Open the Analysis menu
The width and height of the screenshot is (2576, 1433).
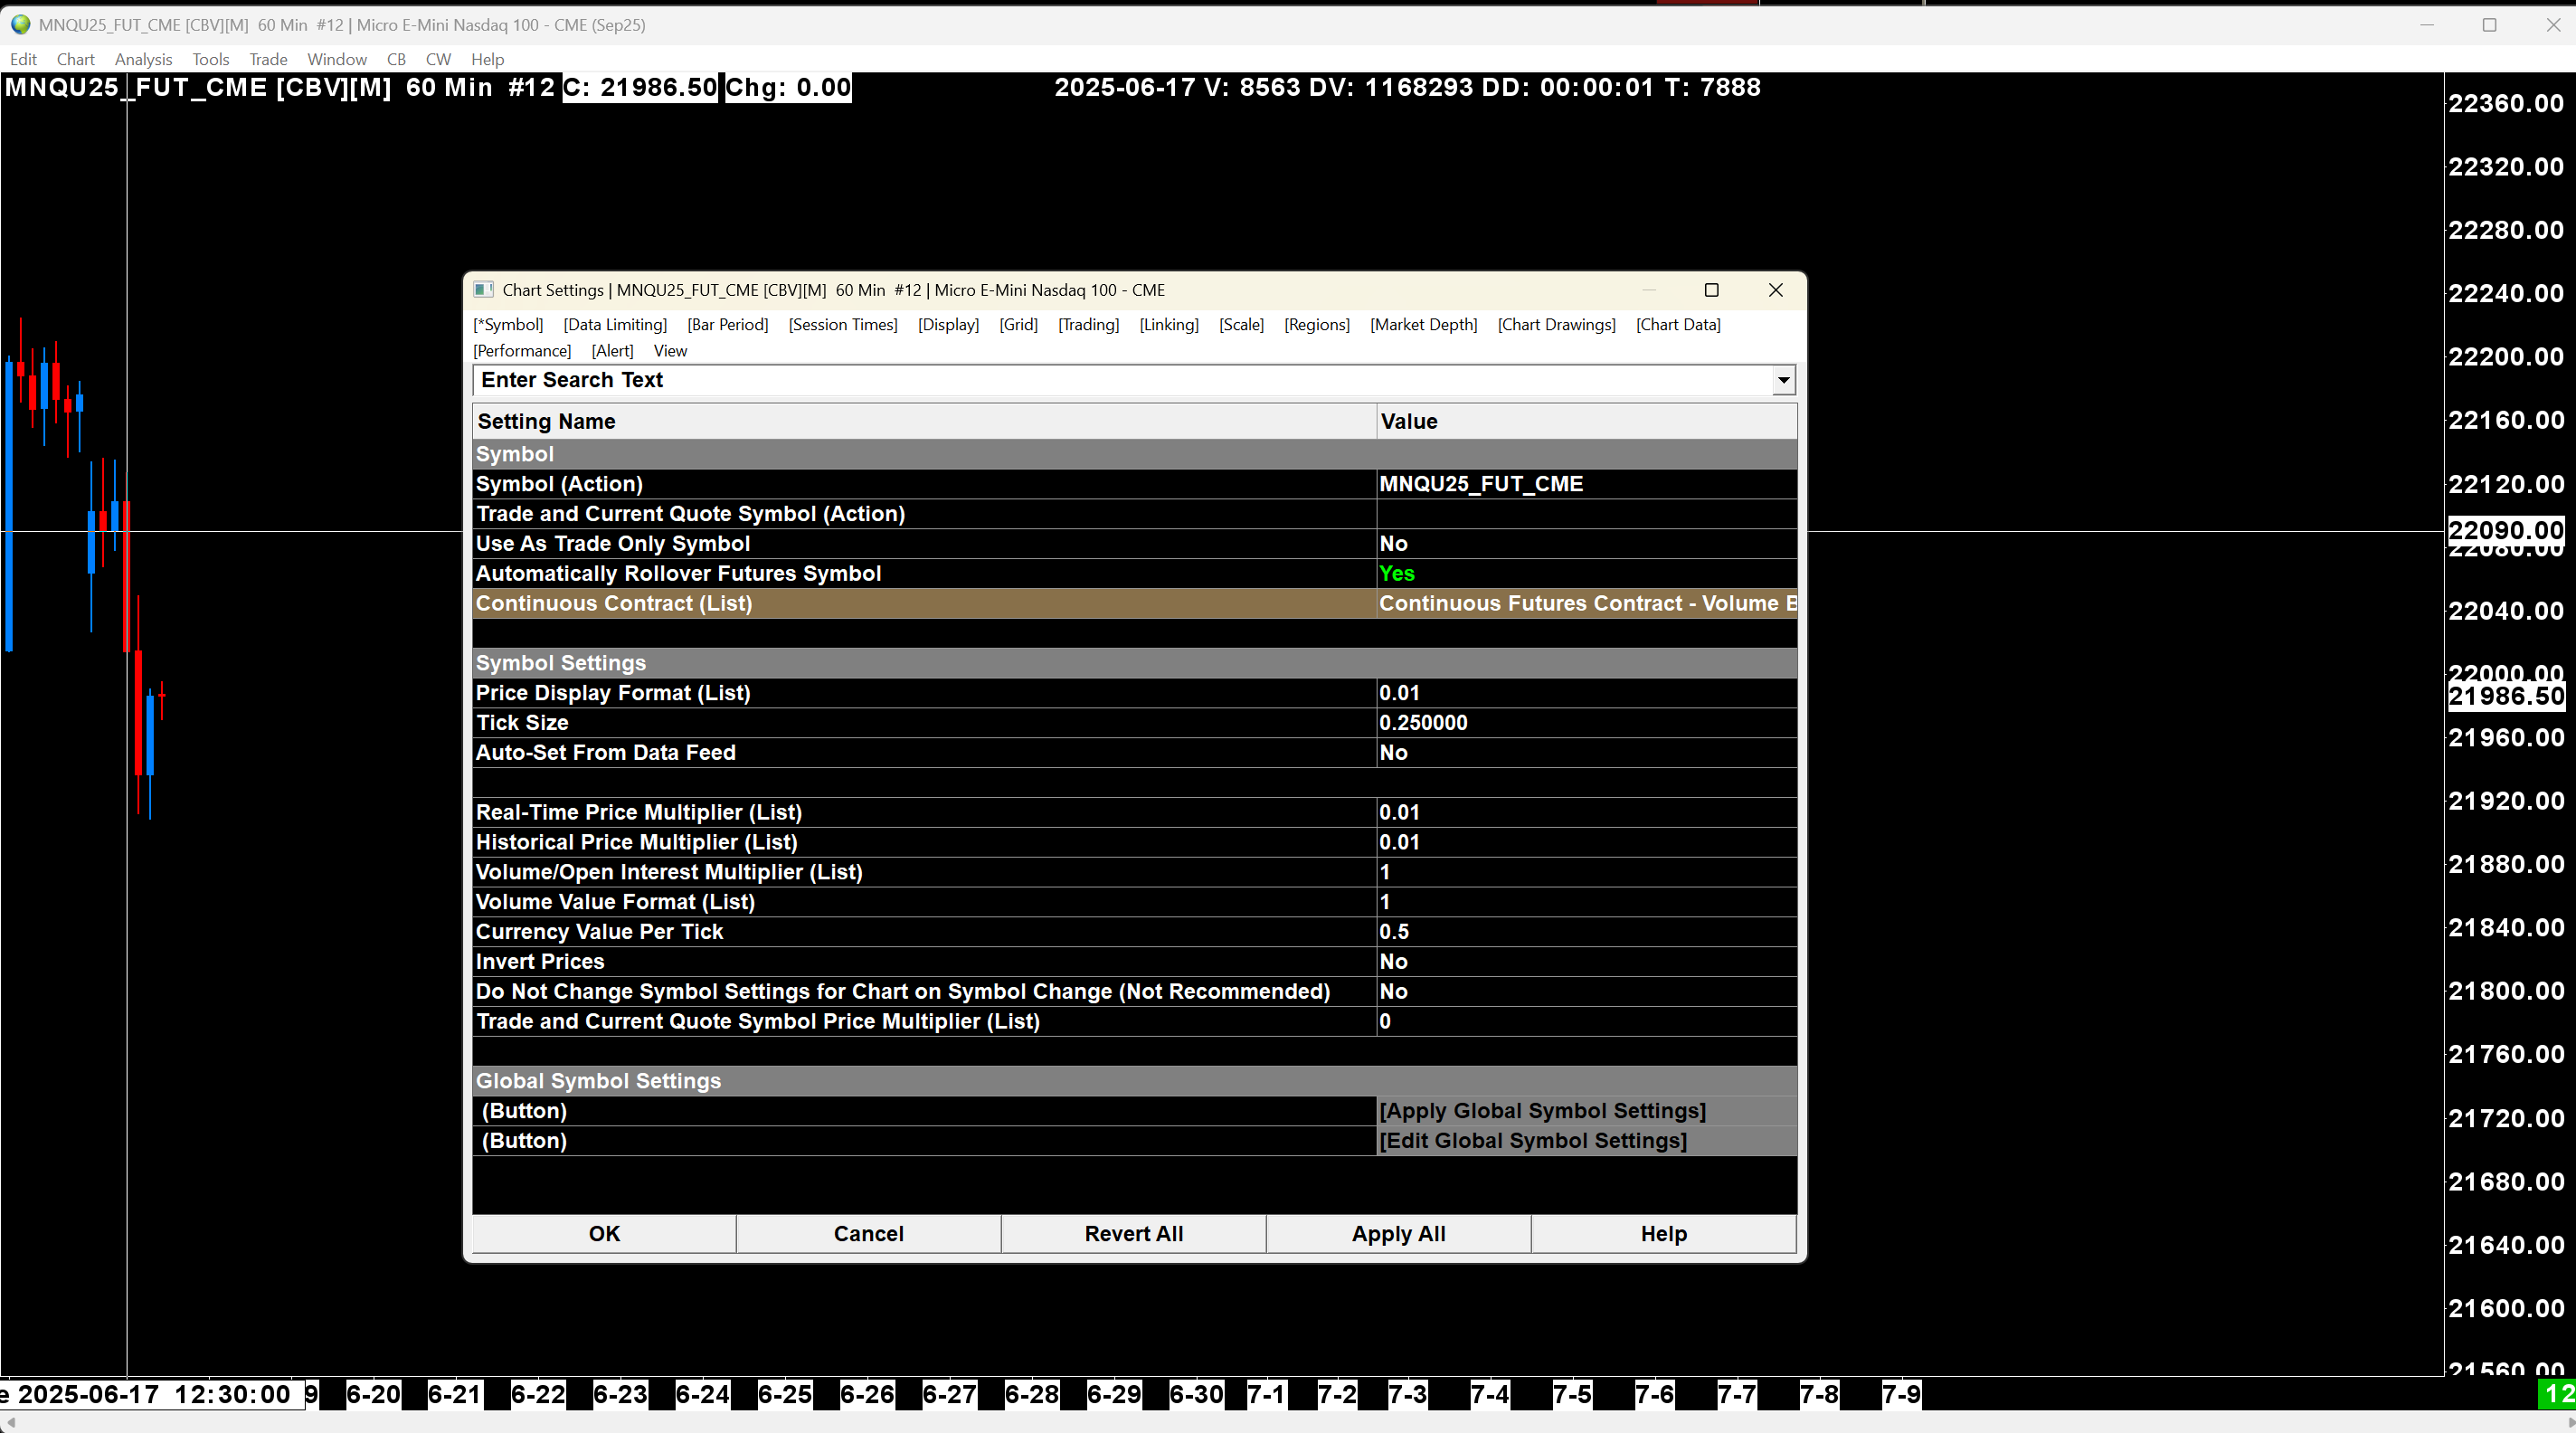click(143, 59)
